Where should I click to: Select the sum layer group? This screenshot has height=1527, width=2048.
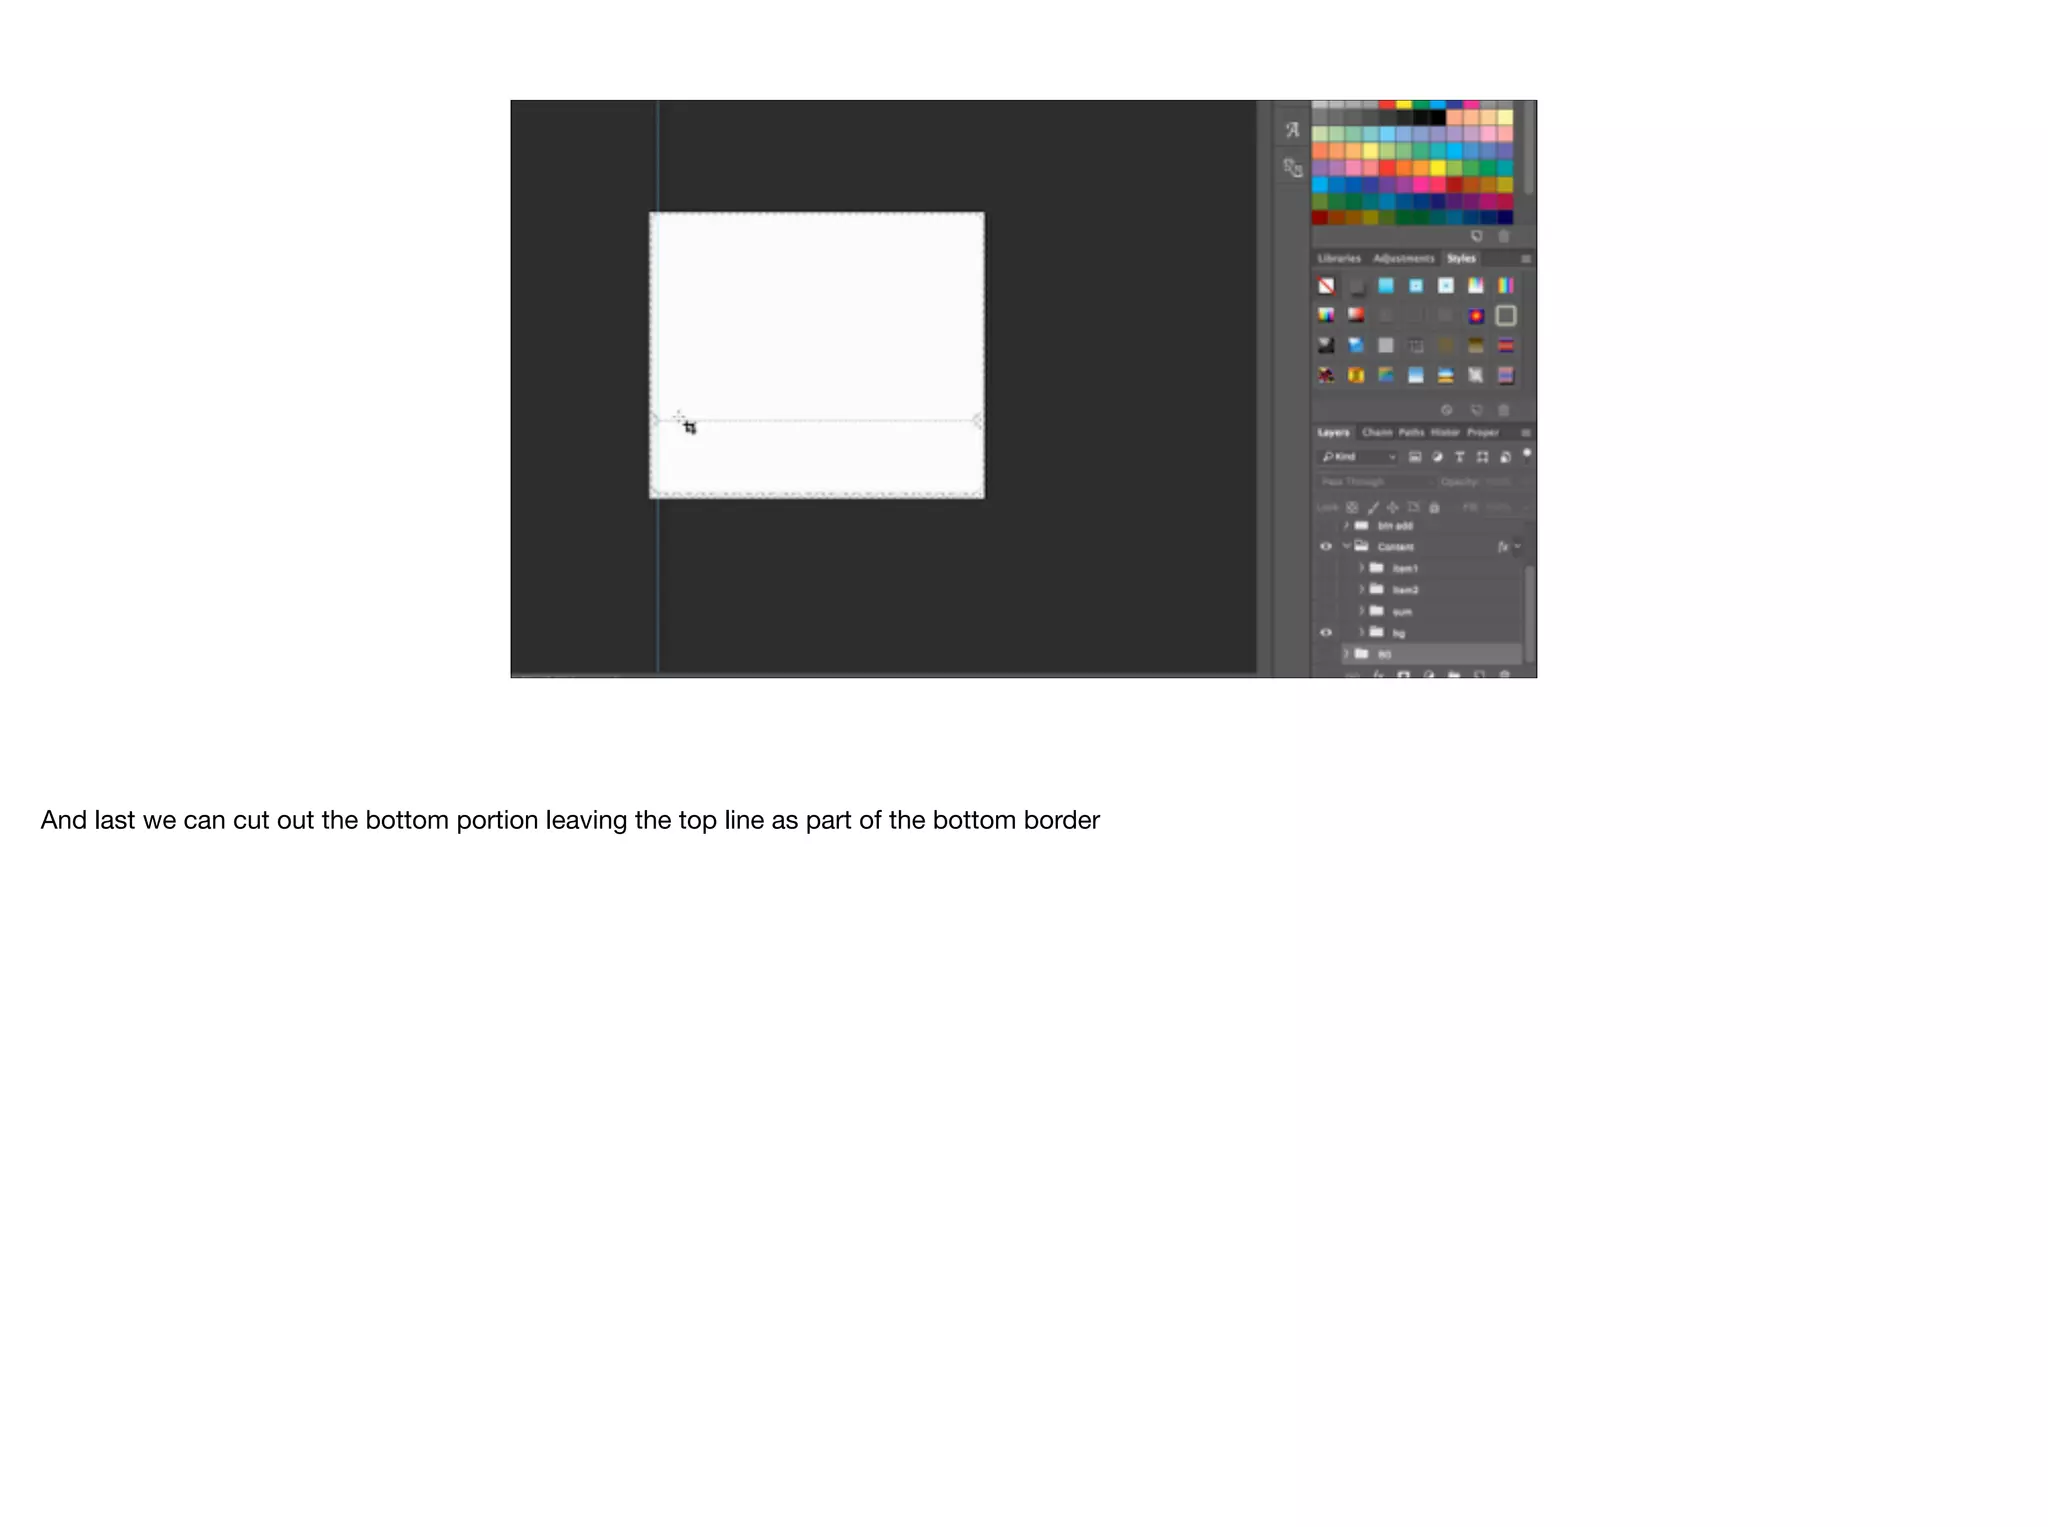(x=1402, y=612)
